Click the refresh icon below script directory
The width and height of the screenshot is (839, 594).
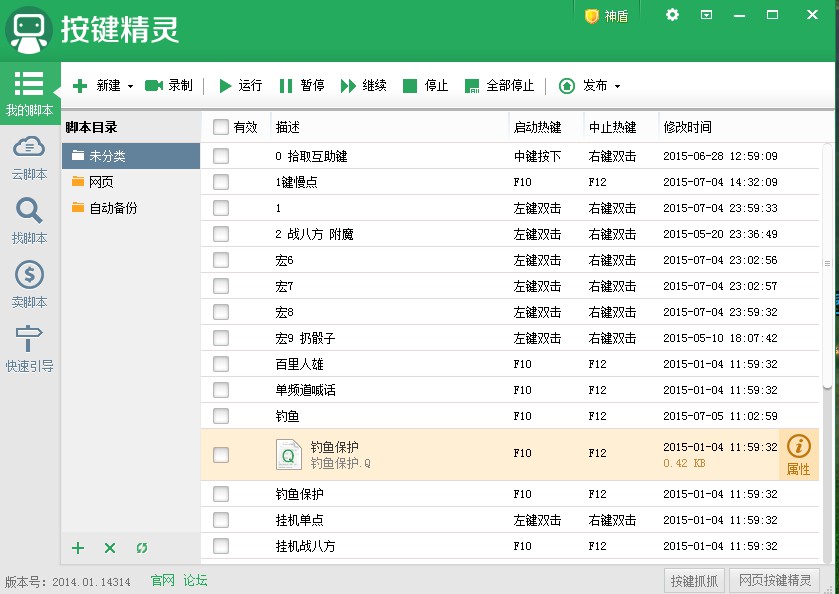click(141, 548)
